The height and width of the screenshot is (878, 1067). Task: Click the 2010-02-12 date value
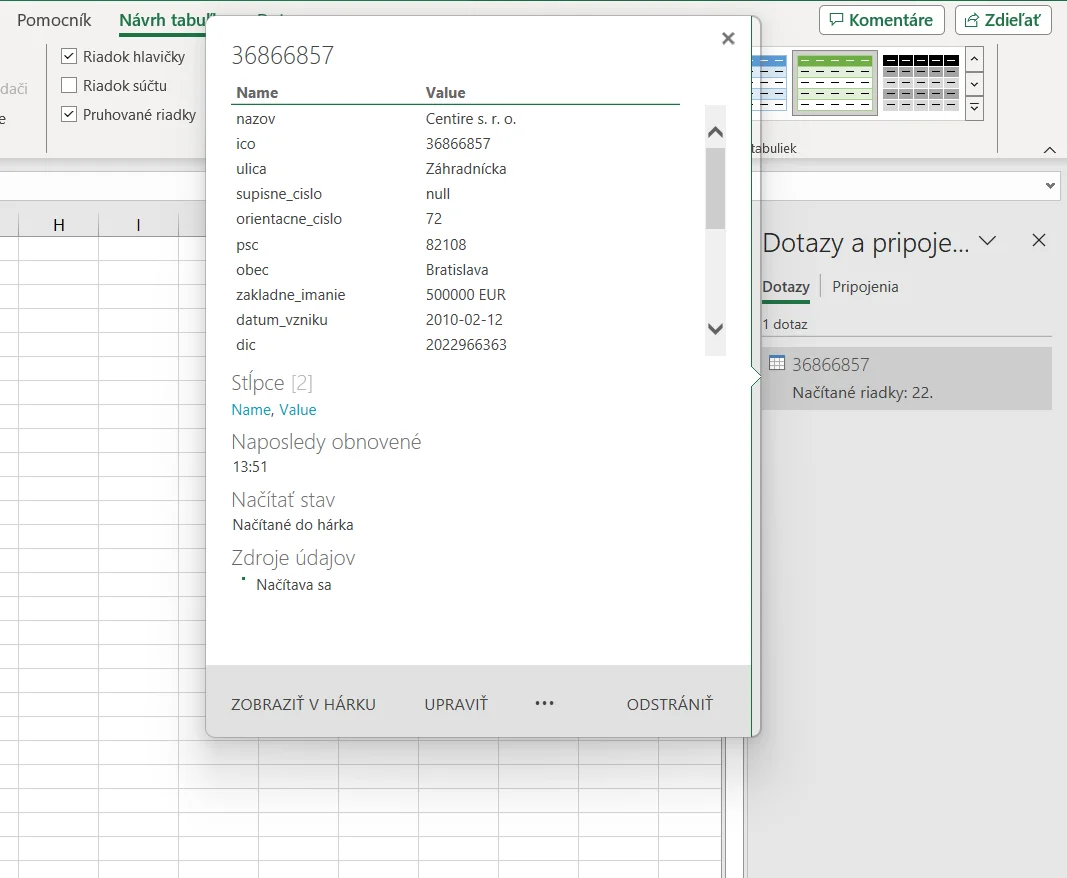(x=464, y=320)
